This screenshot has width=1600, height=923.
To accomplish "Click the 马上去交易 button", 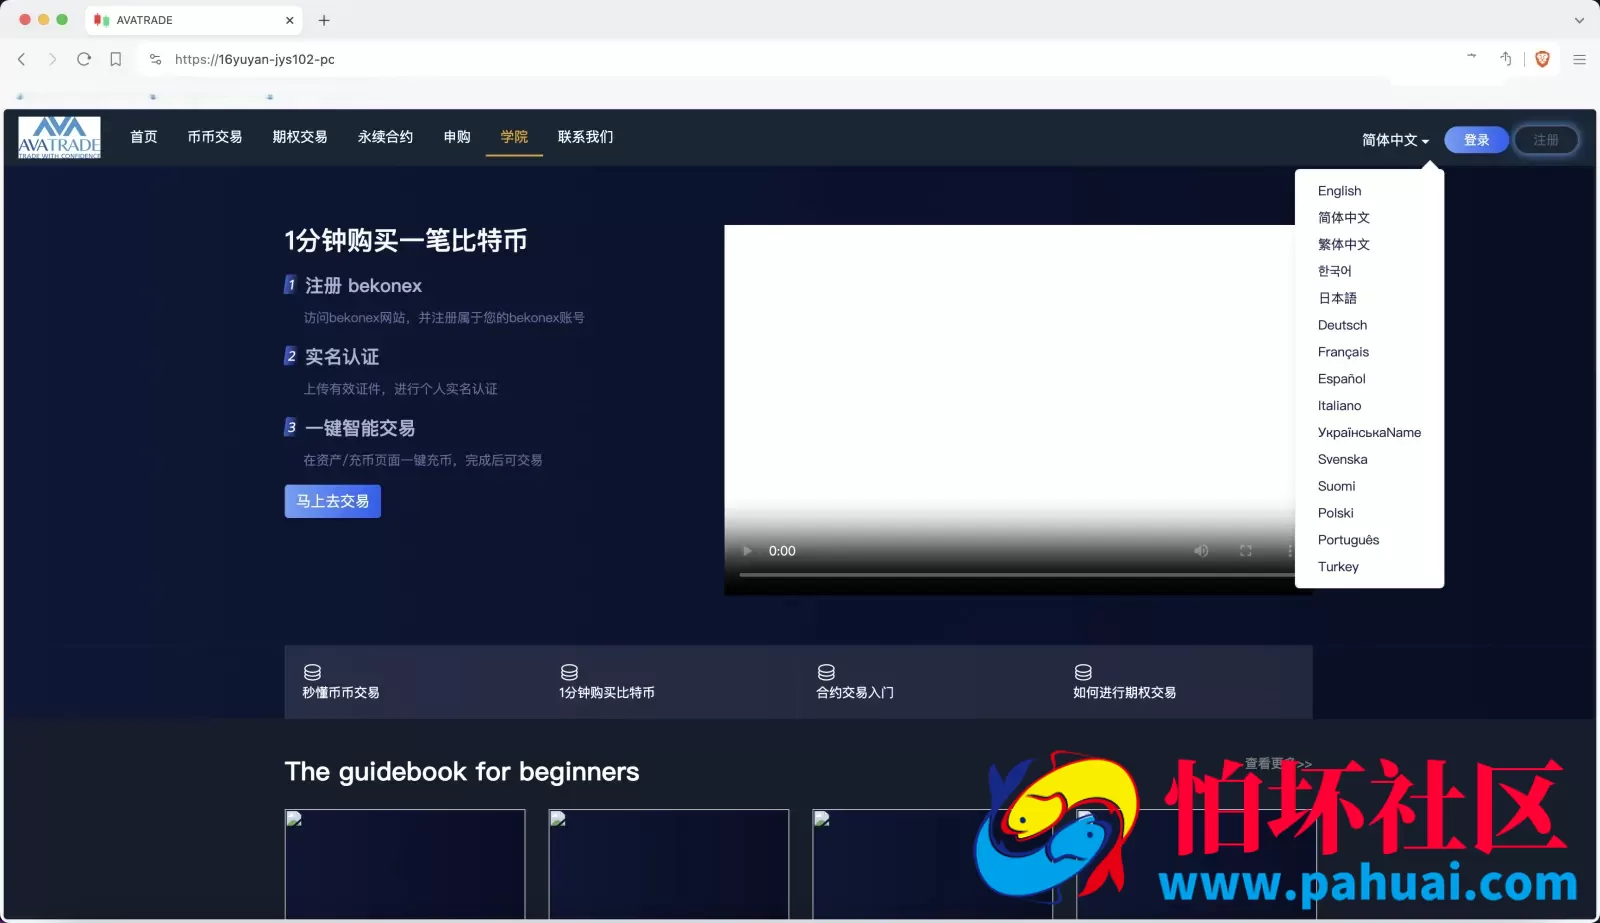I will [333, 501].
